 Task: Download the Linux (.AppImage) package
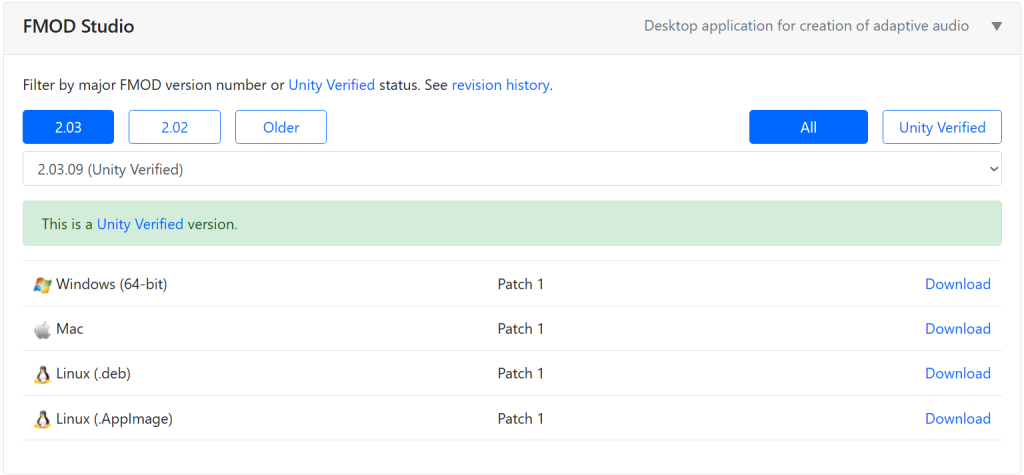click(958, 418)
